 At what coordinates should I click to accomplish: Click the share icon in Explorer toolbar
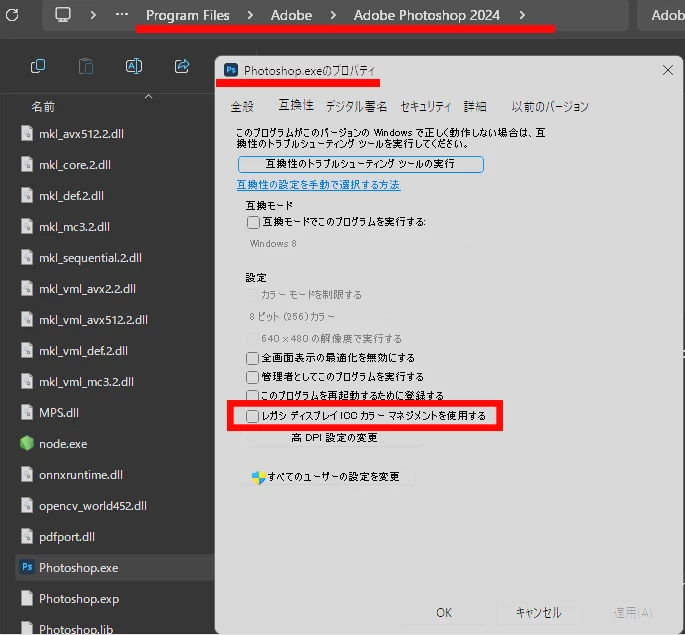coord(182,66)
